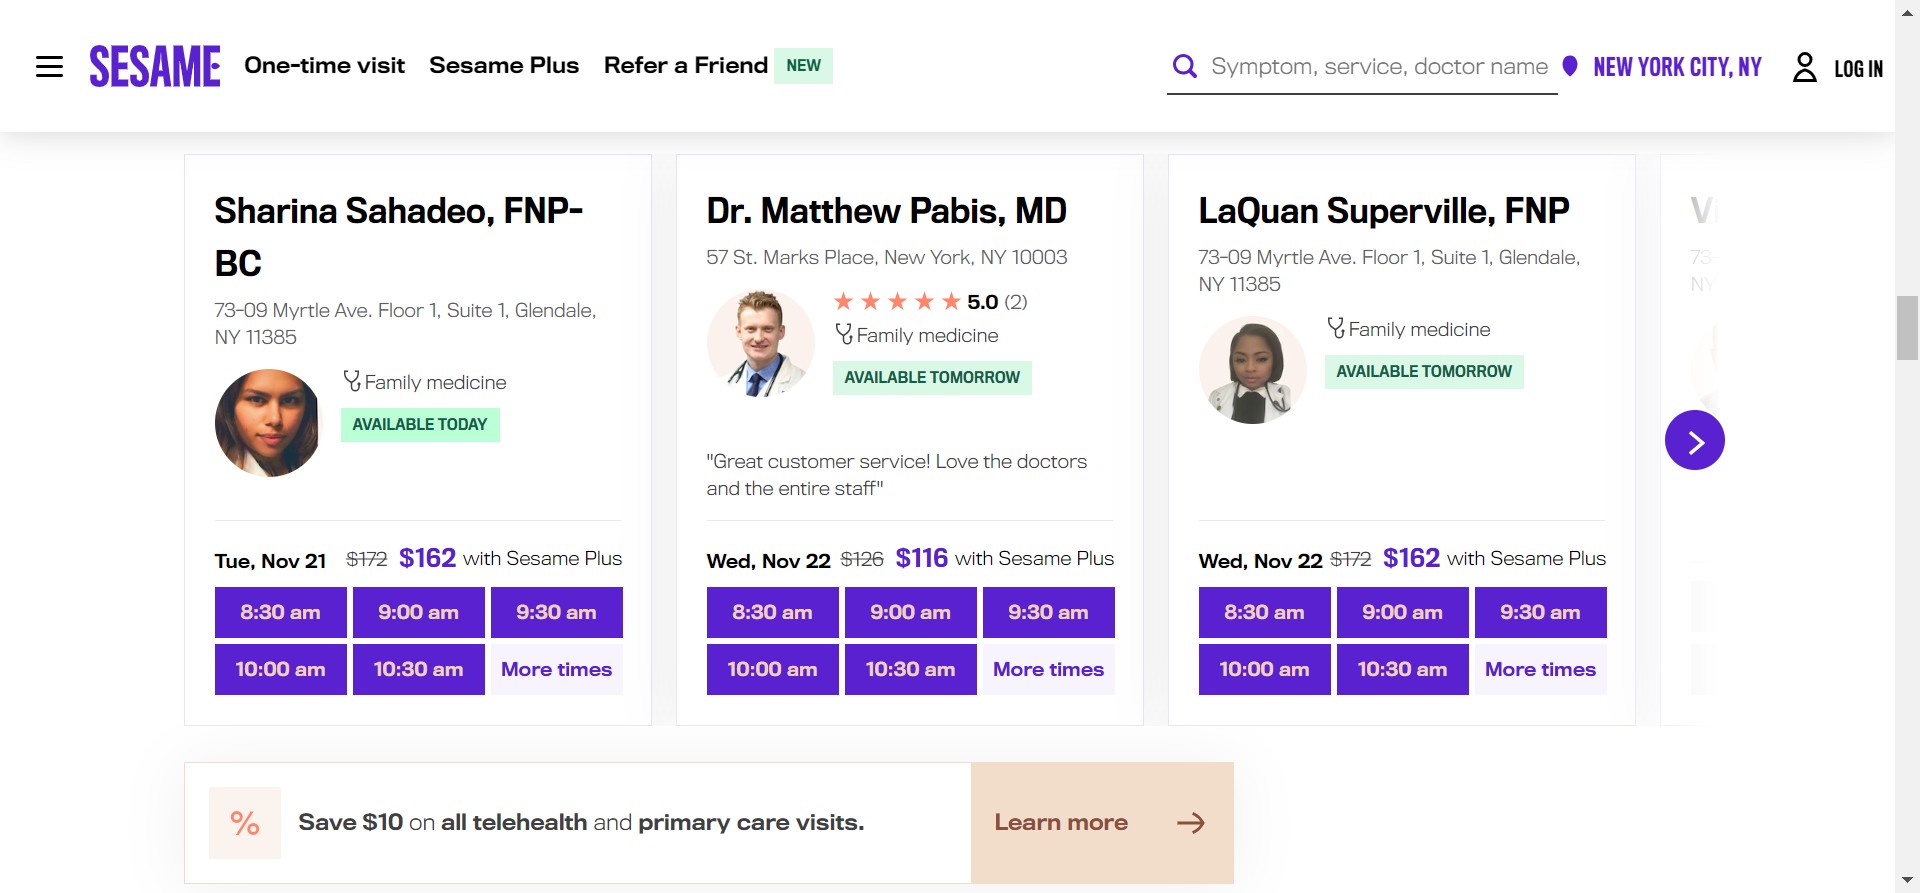Book 8:30 am with Sharina Sahadeo
The width and height of the screenshot is (1920, 893).
click(x=280, y=612)
